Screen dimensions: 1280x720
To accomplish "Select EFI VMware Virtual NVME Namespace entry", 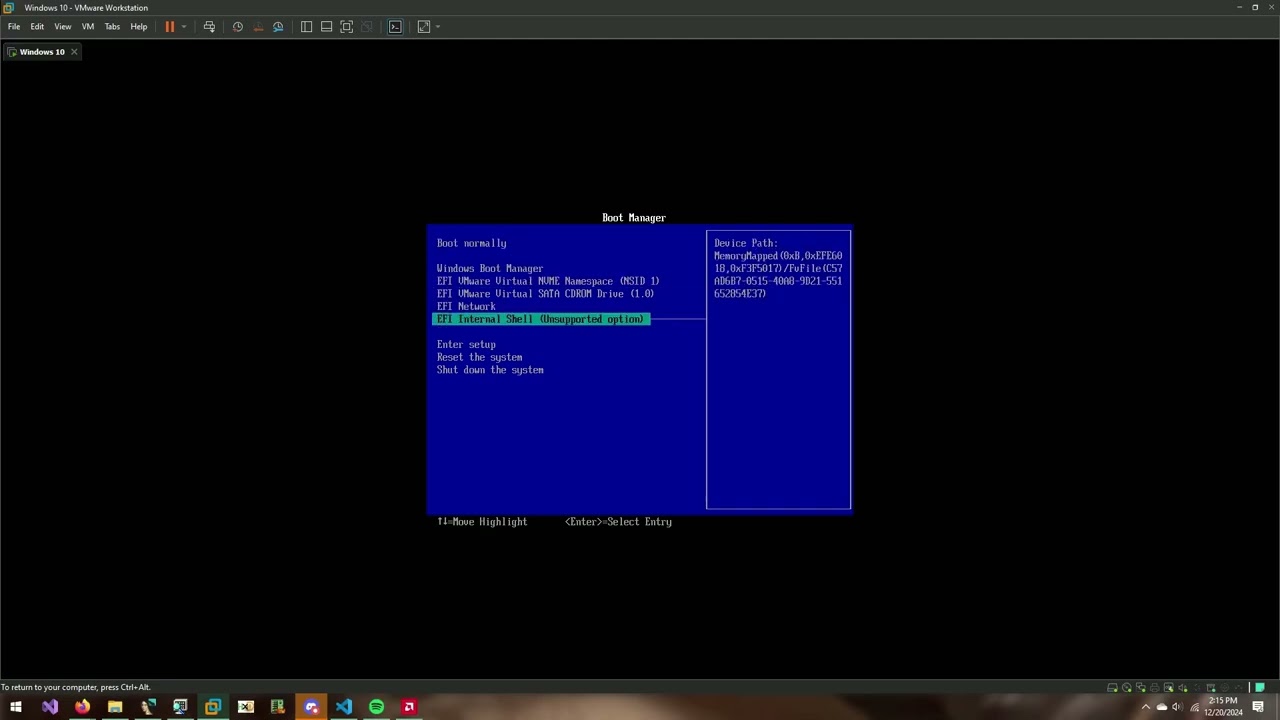I will pyautogui.click(x=548, y=281).
